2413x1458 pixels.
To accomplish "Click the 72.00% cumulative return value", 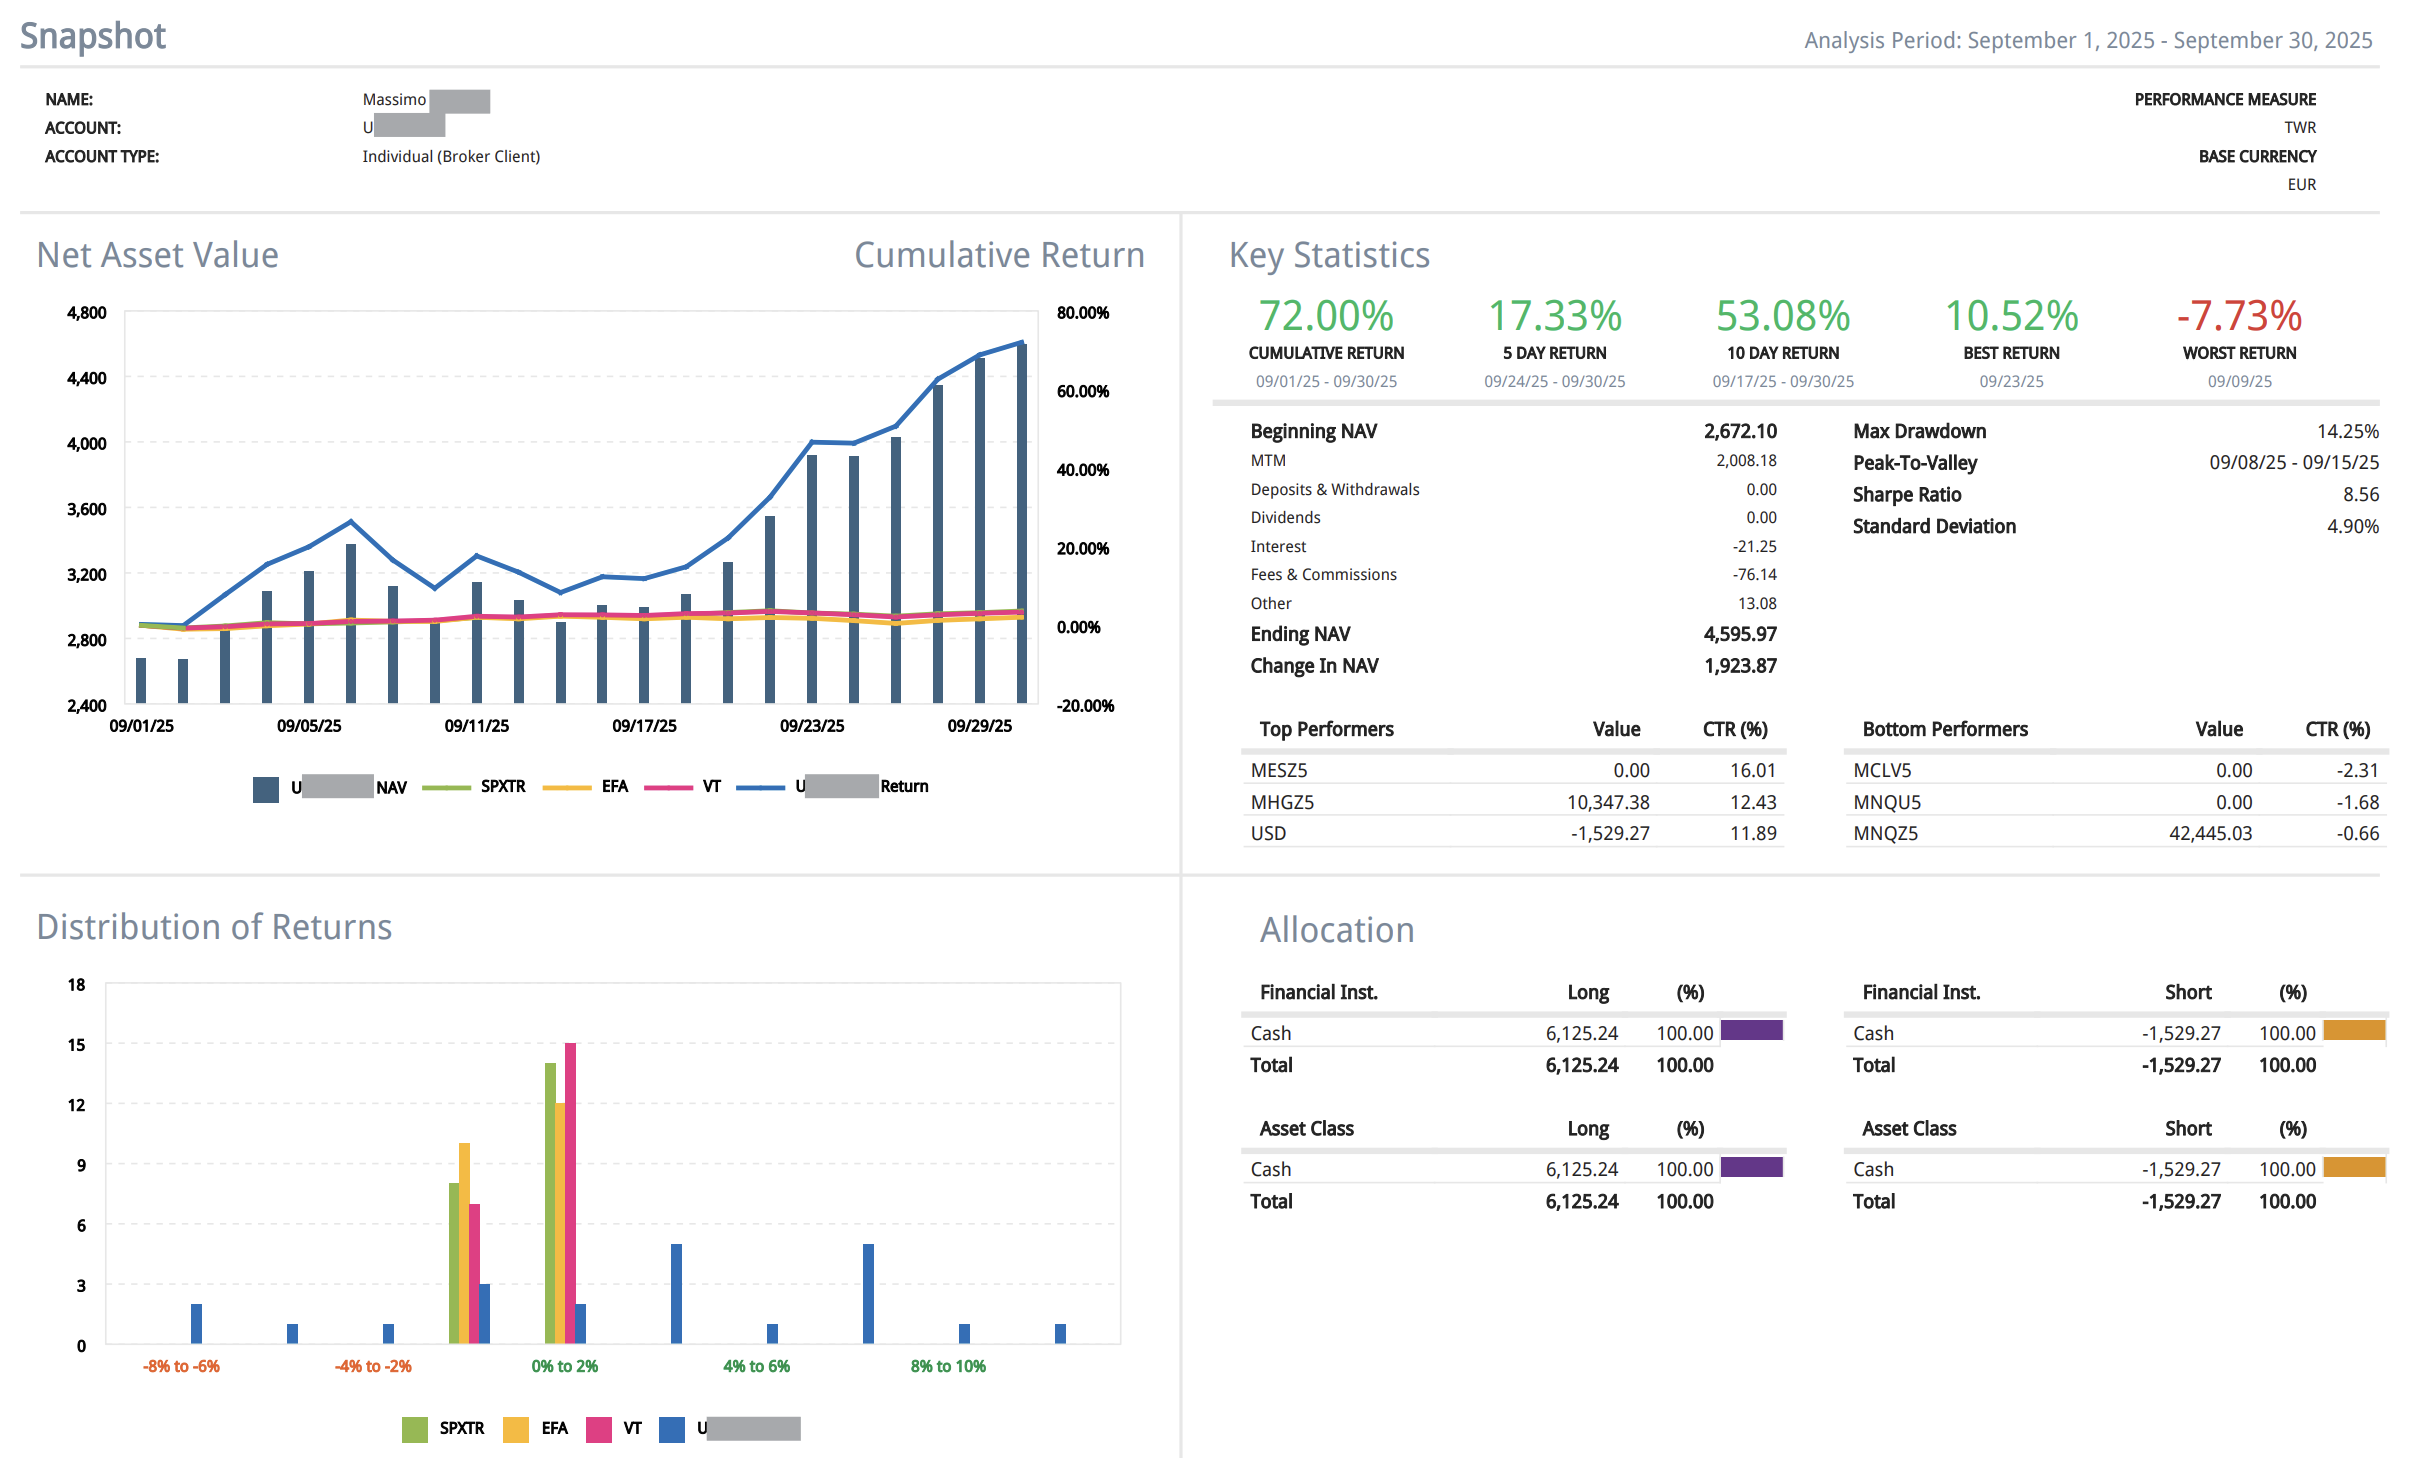I will pyautogui.click(x=1326, y=317).
